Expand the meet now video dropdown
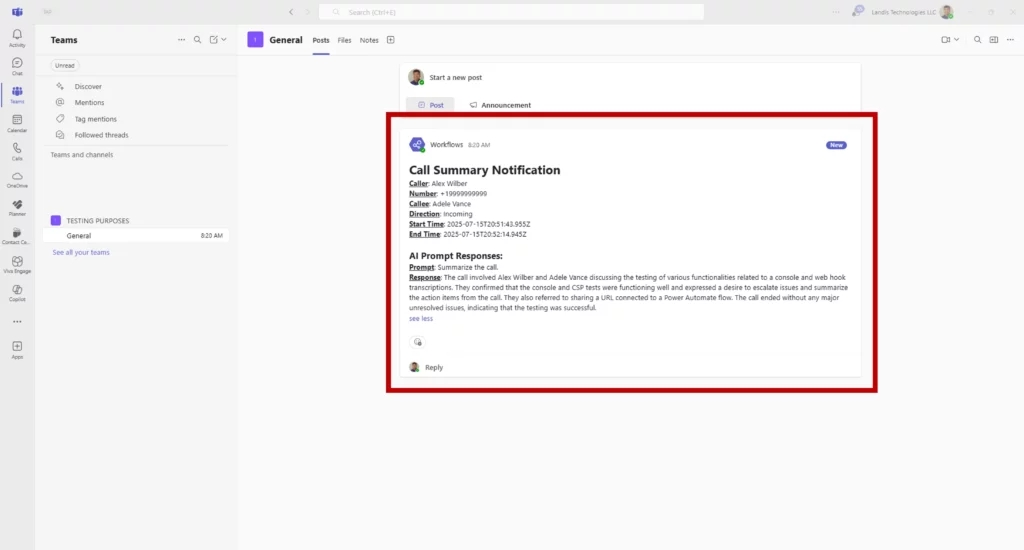Viewport: 1024px width, 550px height. 957,40
